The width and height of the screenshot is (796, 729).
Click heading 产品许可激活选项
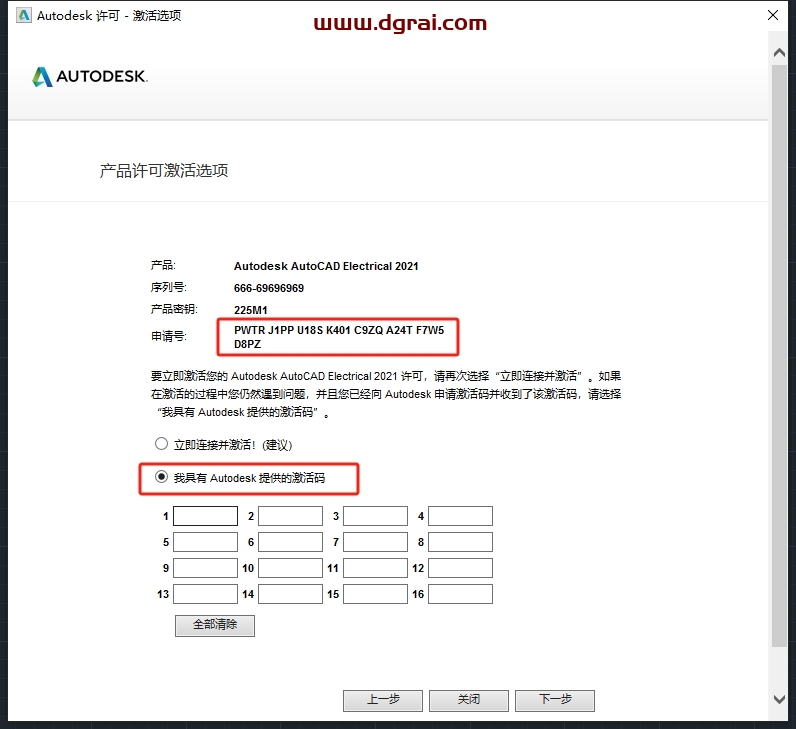click(x=163, y=171)
